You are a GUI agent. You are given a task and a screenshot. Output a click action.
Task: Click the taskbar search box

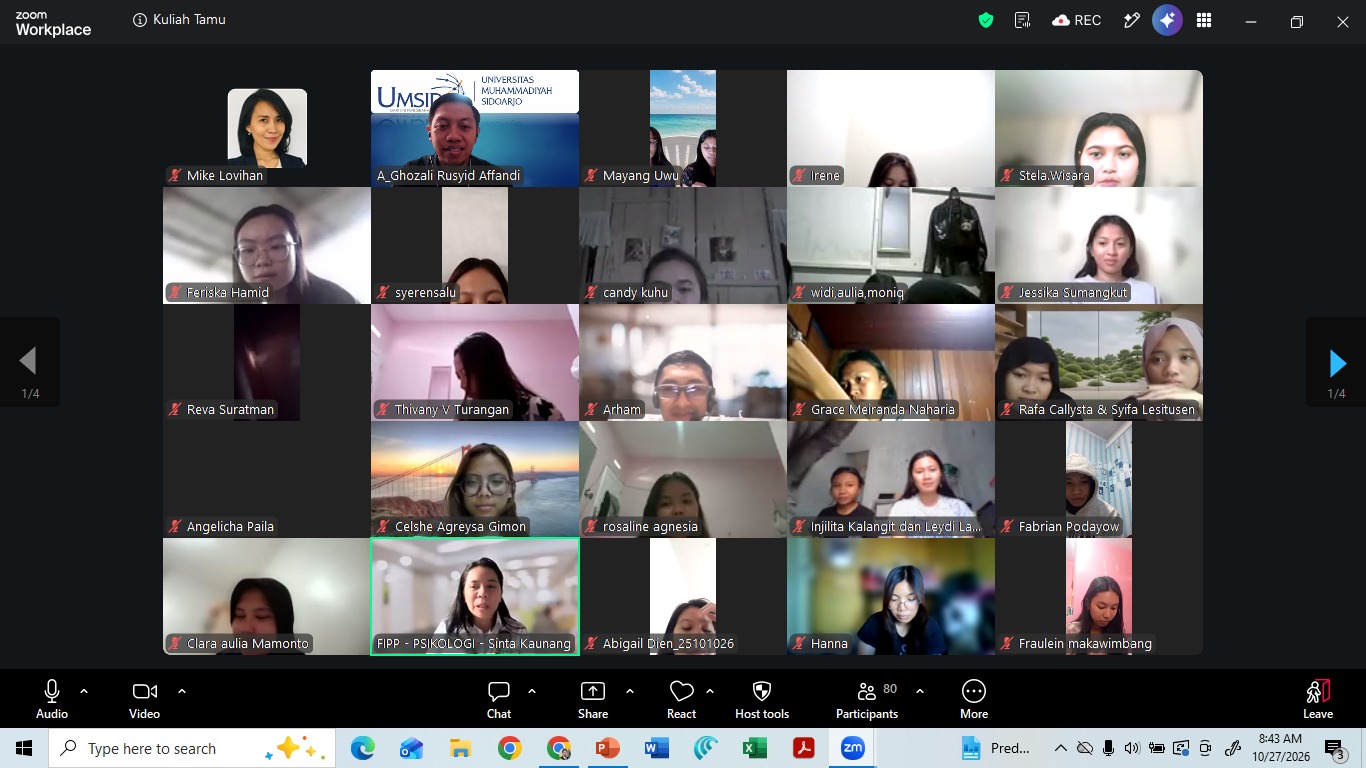tap(192, 748)
